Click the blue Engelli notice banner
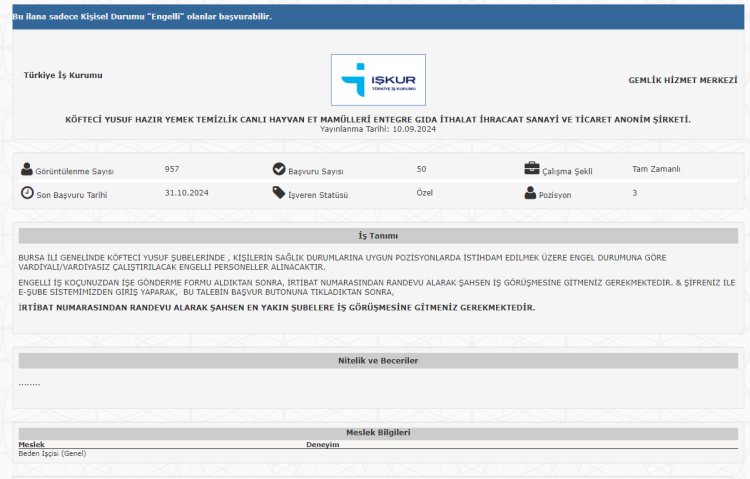The height and width of the screenshot is (479, 750). click(378, 17)
